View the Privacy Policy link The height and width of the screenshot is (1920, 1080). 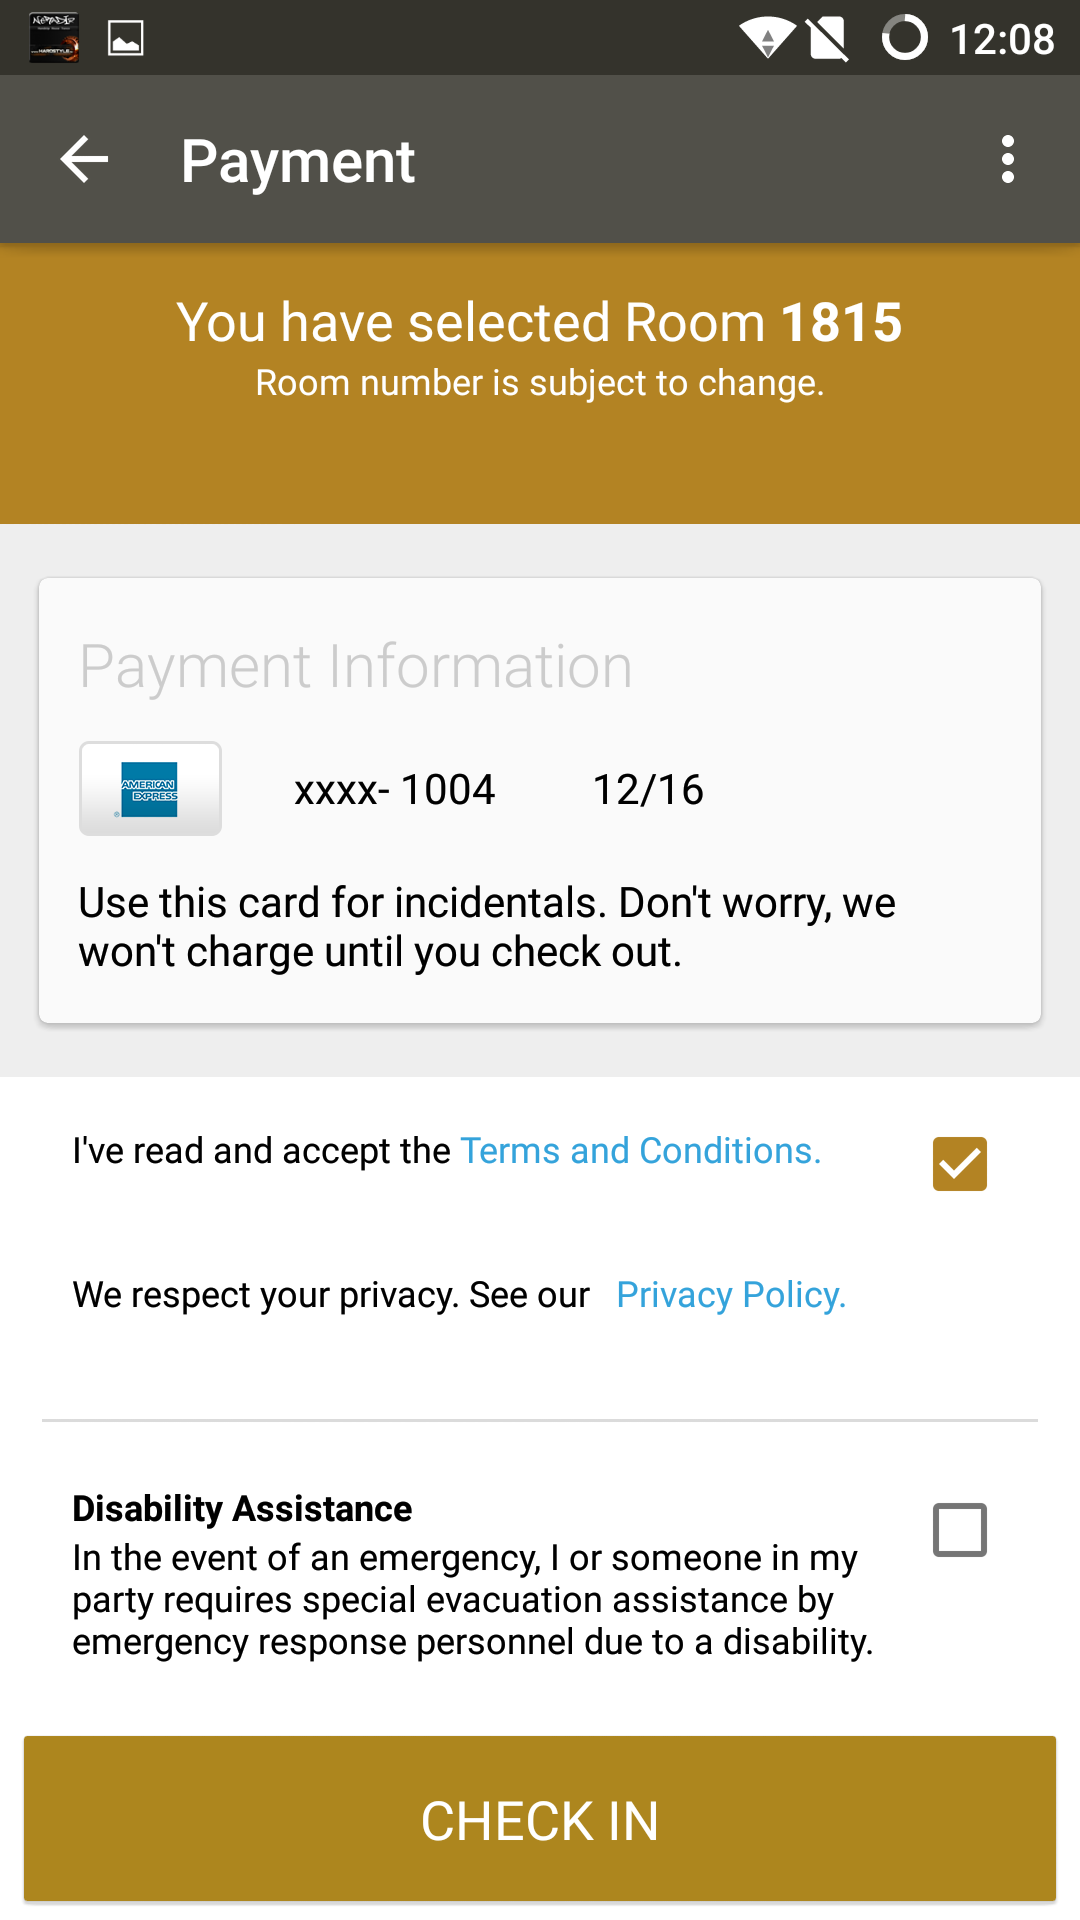[731, 1295]
